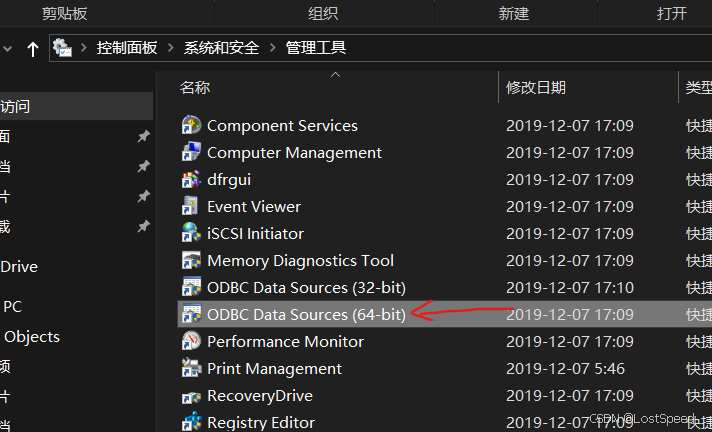The width and height of the screenshot is (712, 432).
Task: Select the iSCSI Initiator icon
Action: pos(191,234)
